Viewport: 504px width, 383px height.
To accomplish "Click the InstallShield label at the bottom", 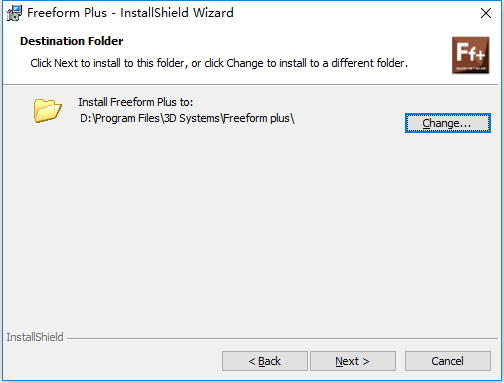I will pos(35,337).
